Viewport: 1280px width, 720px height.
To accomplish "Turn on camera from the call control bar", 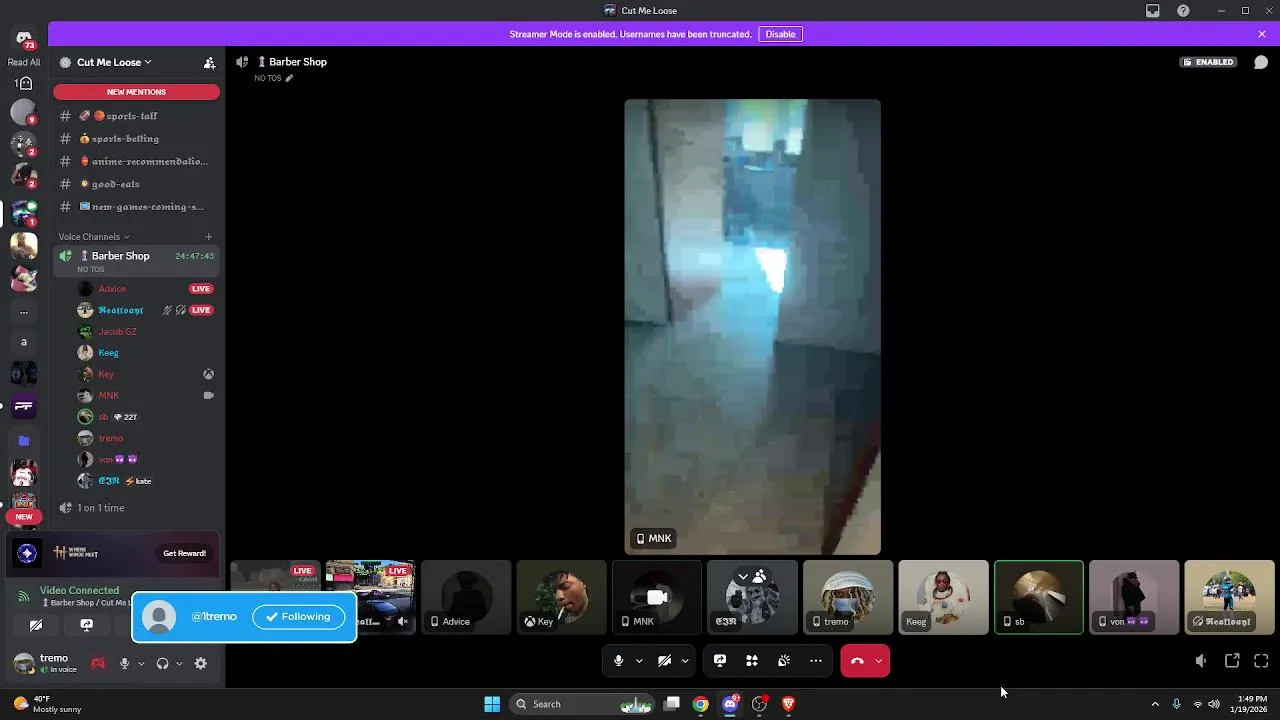I will pos(665,661).
